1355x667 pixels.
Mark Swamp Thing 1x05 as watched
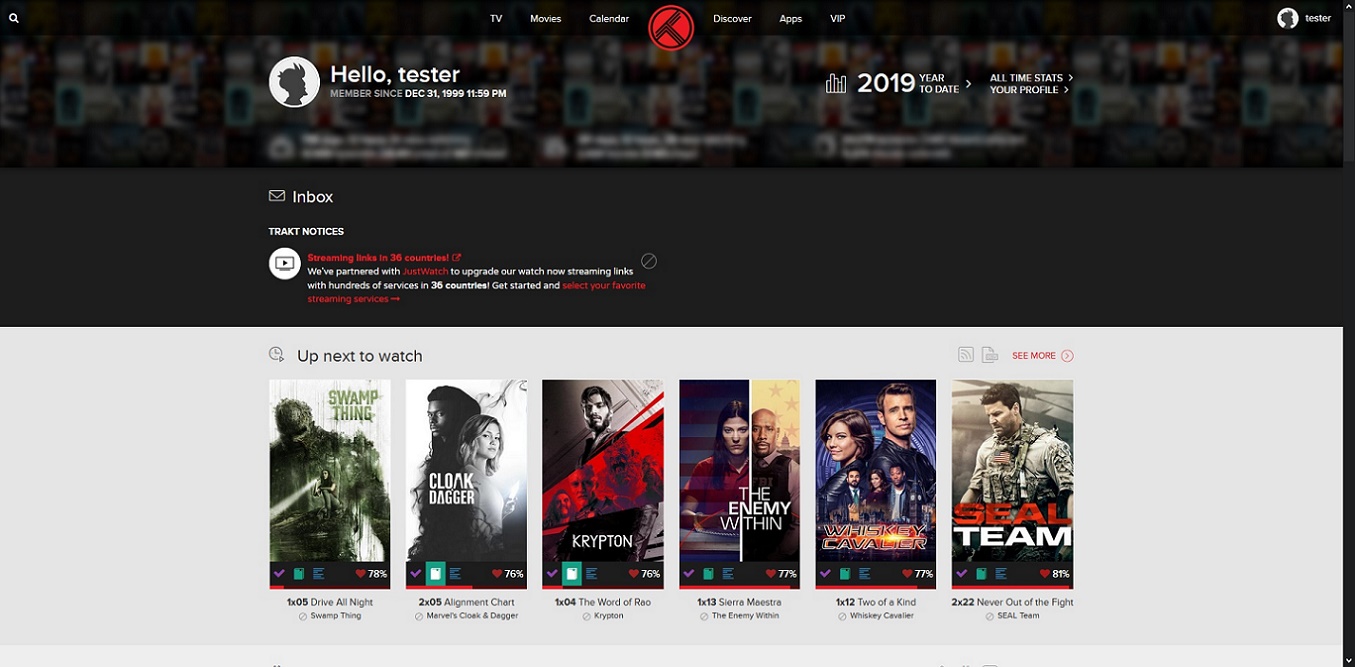279,574
